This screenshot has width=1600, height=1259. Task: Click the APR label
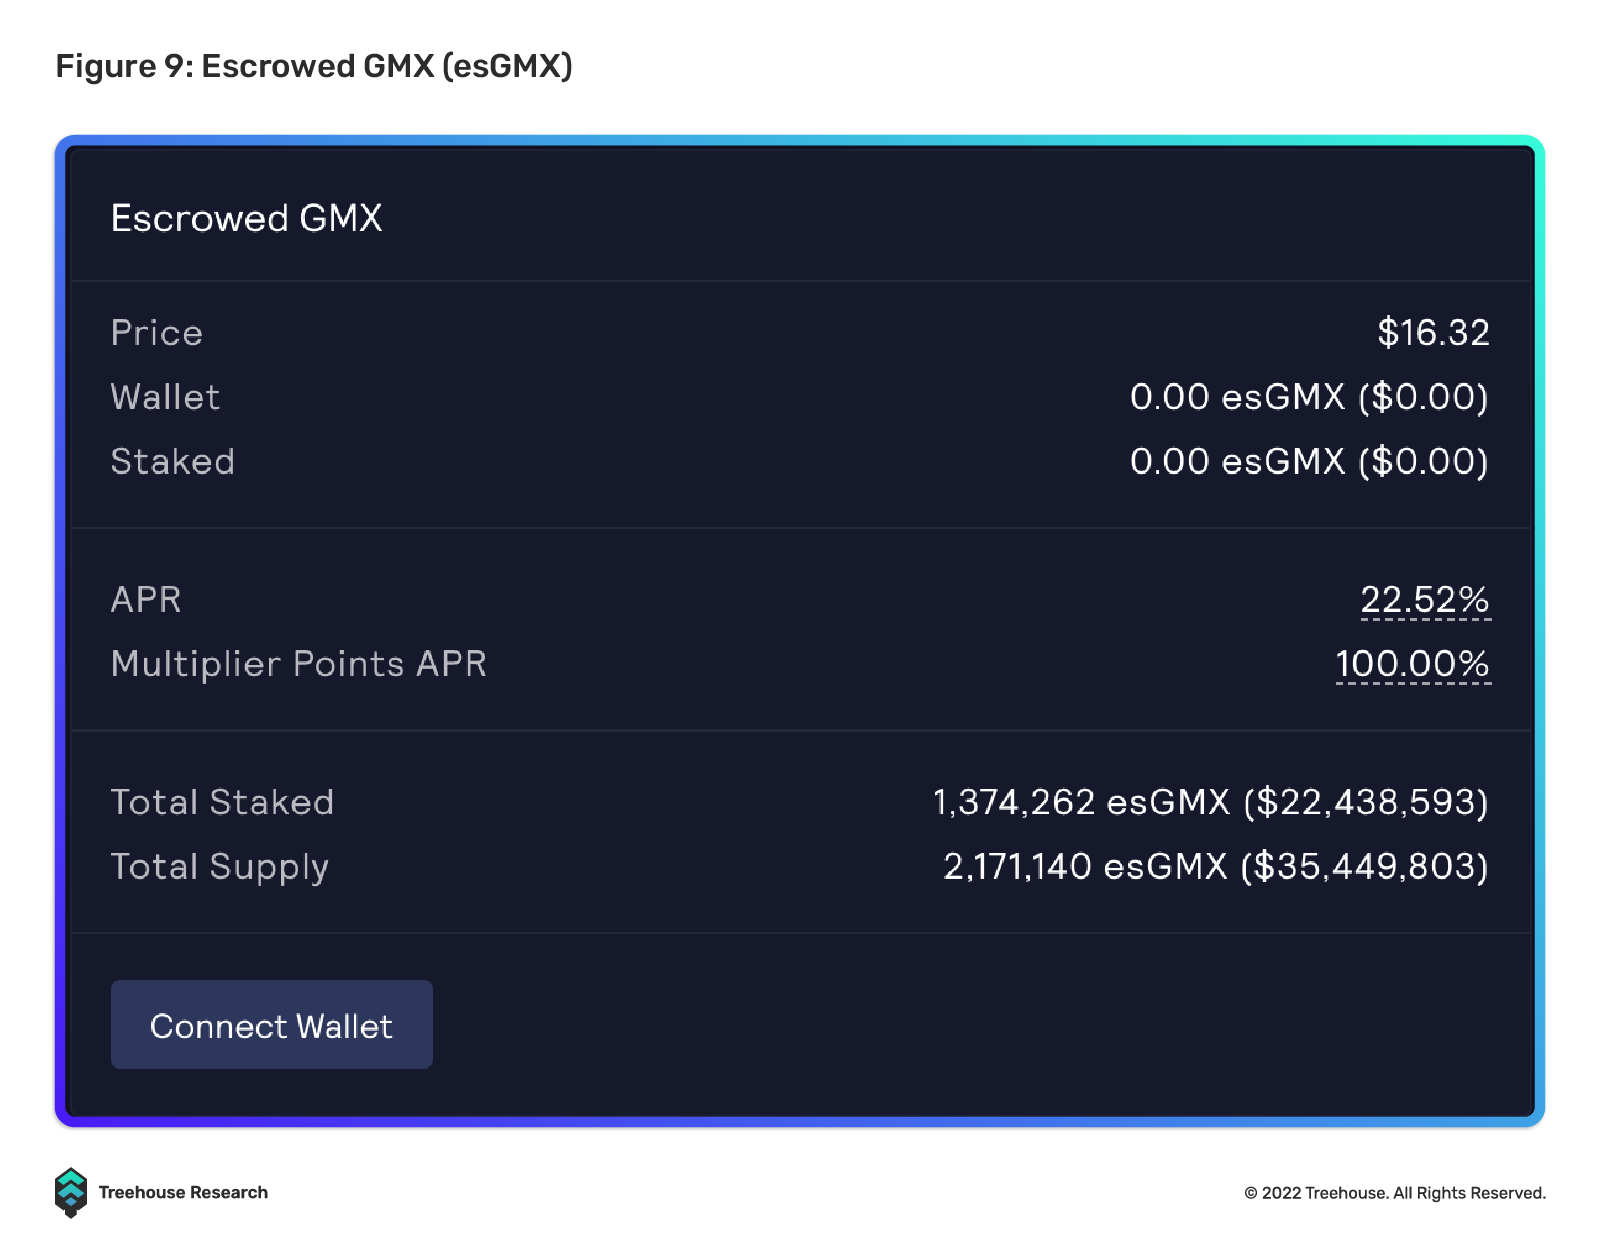pos(146,600)
